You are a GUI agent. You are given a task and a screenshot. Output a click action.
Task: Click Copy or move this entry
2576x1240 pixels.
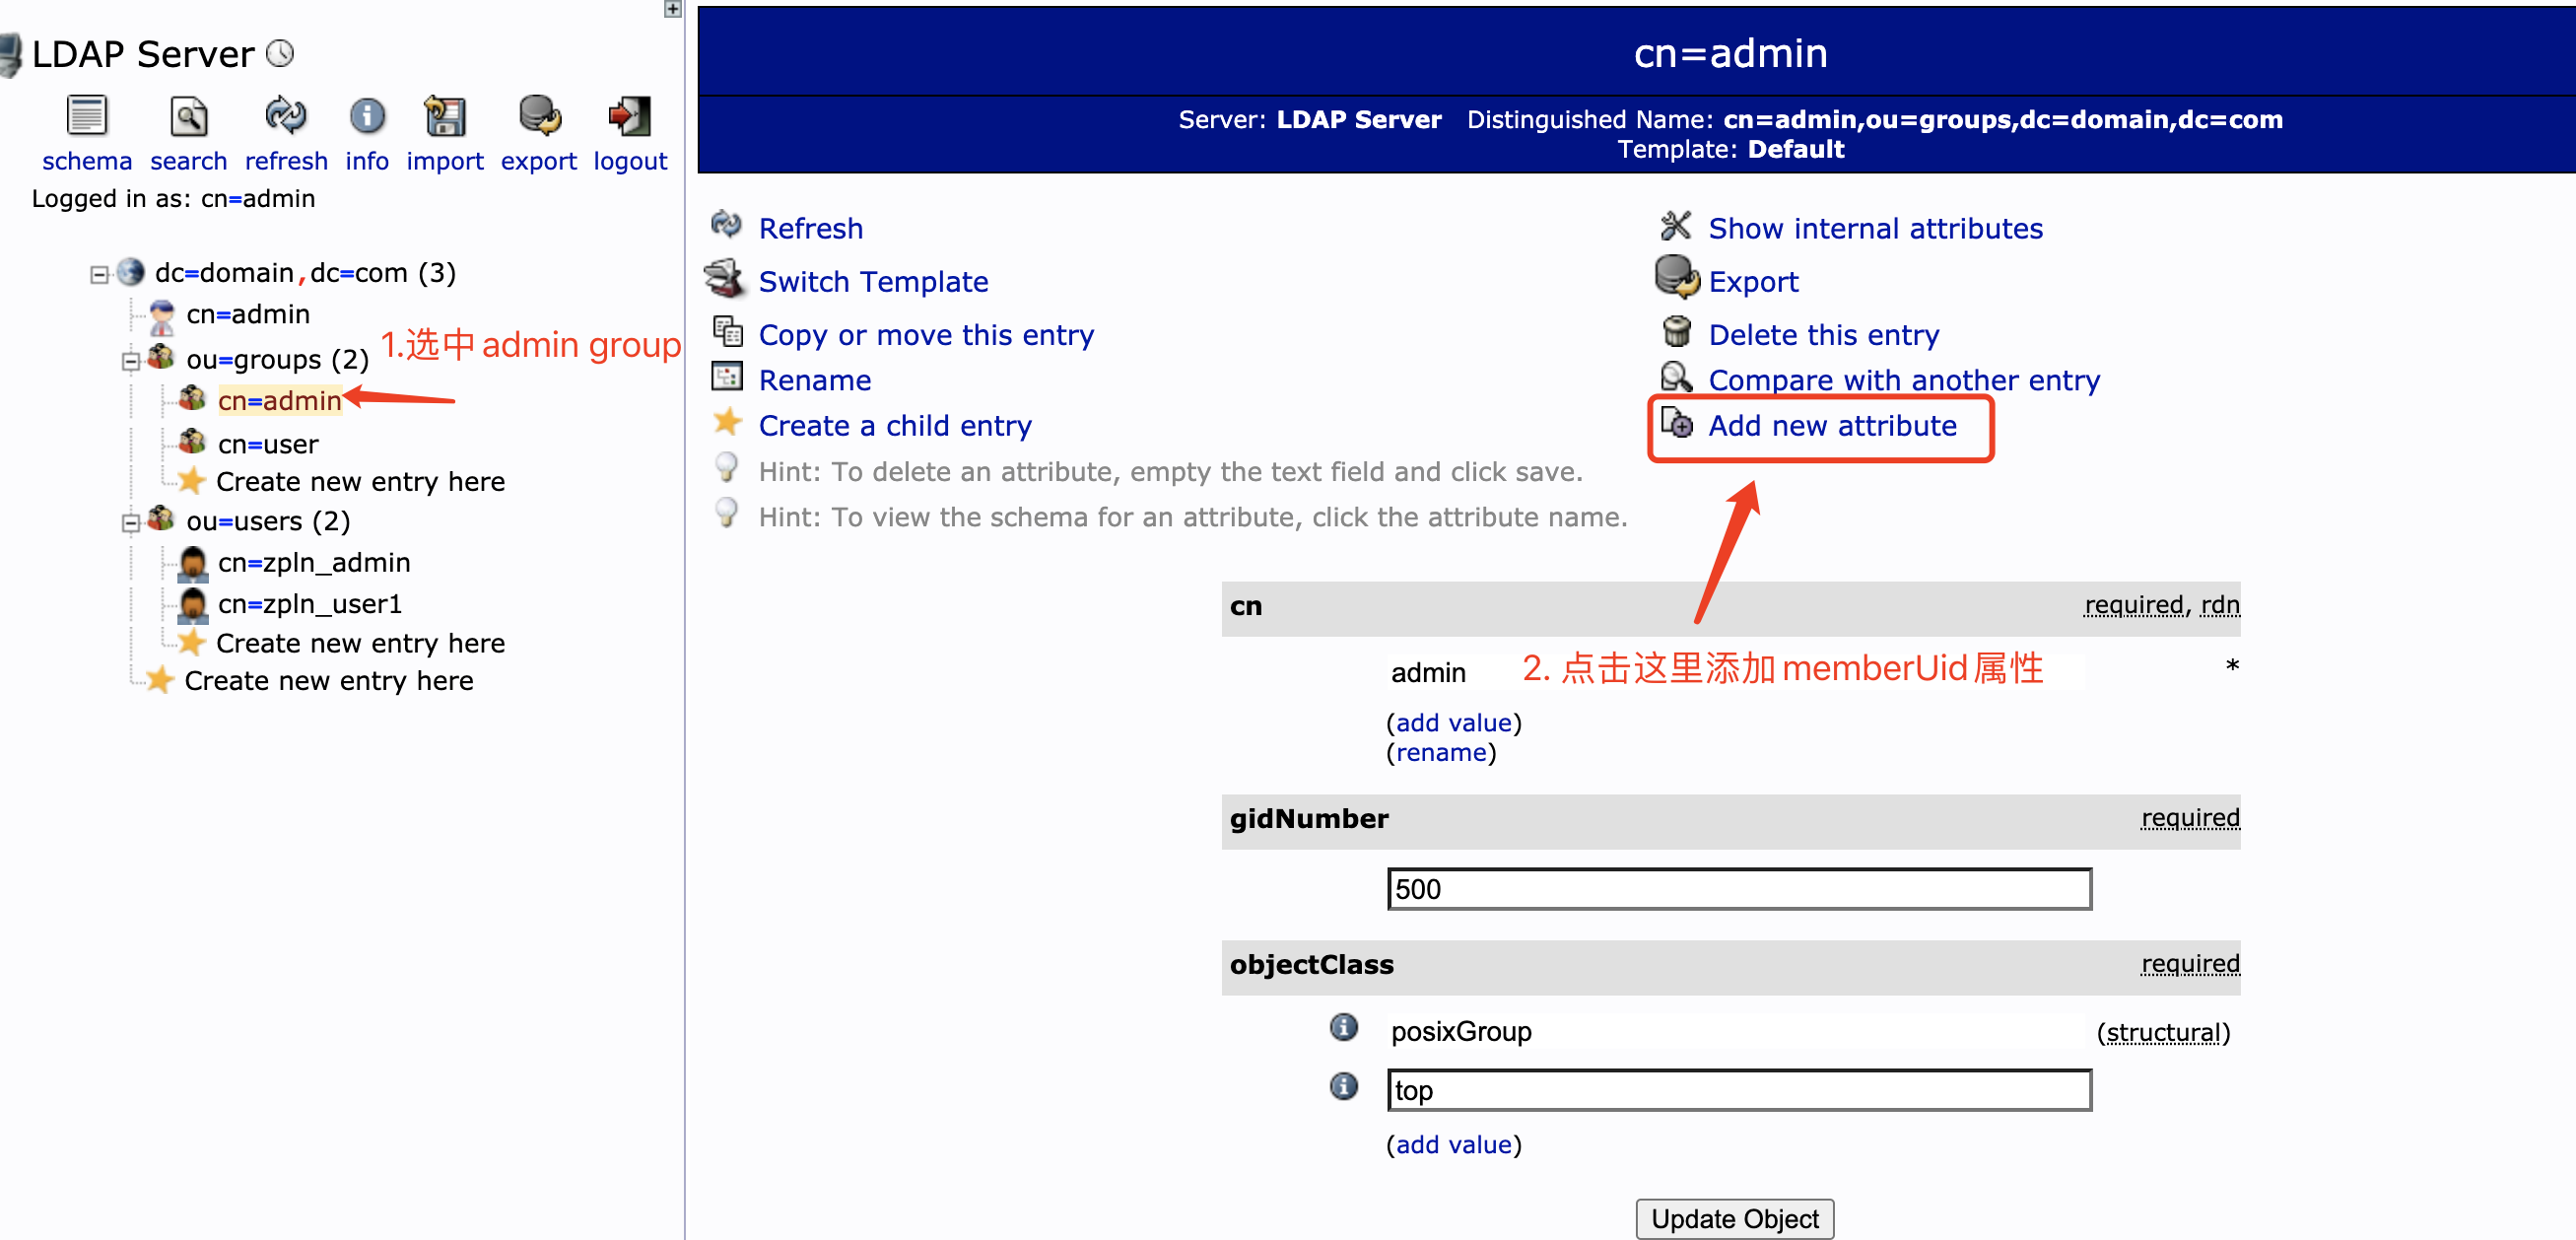926,335
